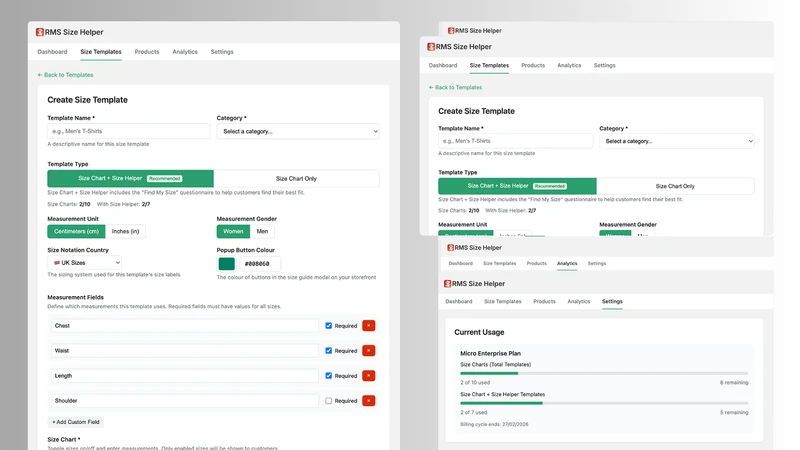Uncheck Required for Chest field
The height and width of the screenshot is (450, 800).
click(x=329, y=326)
